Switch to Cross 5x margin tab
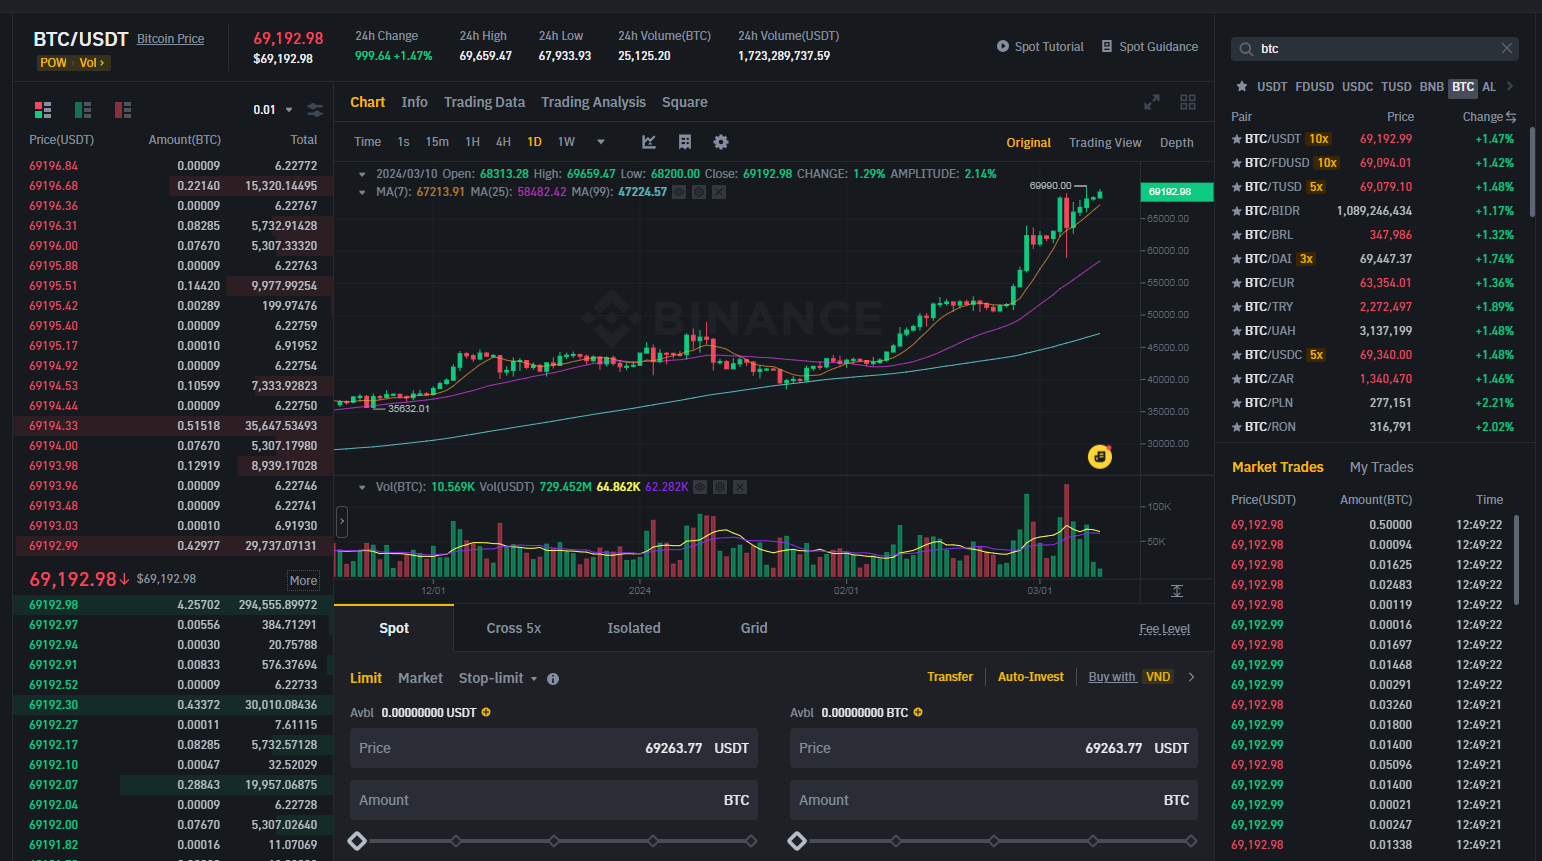Screen dimensions: 1542x861 tap(513, 628)
